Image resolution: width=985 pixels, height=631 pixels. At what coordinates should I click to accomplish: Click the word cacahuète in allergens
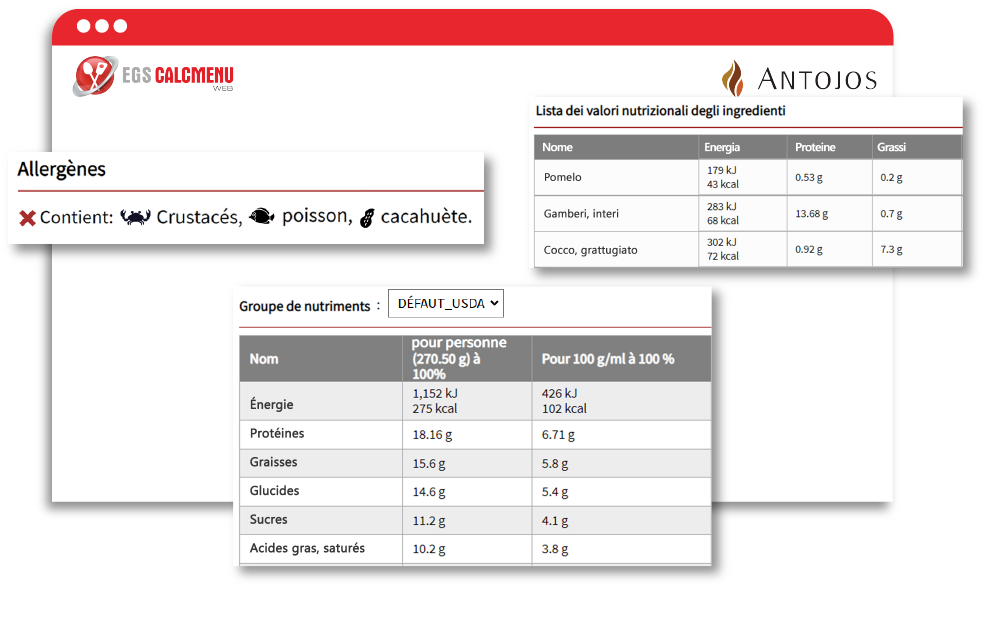[426, 216]
